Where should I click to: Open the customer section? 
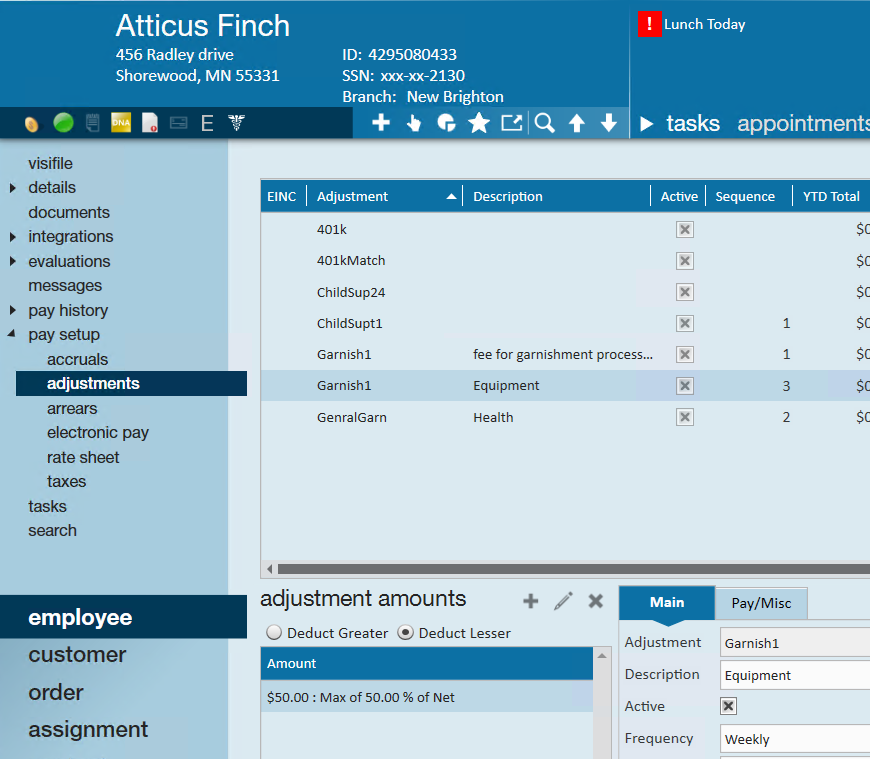[x=77, y=655]
